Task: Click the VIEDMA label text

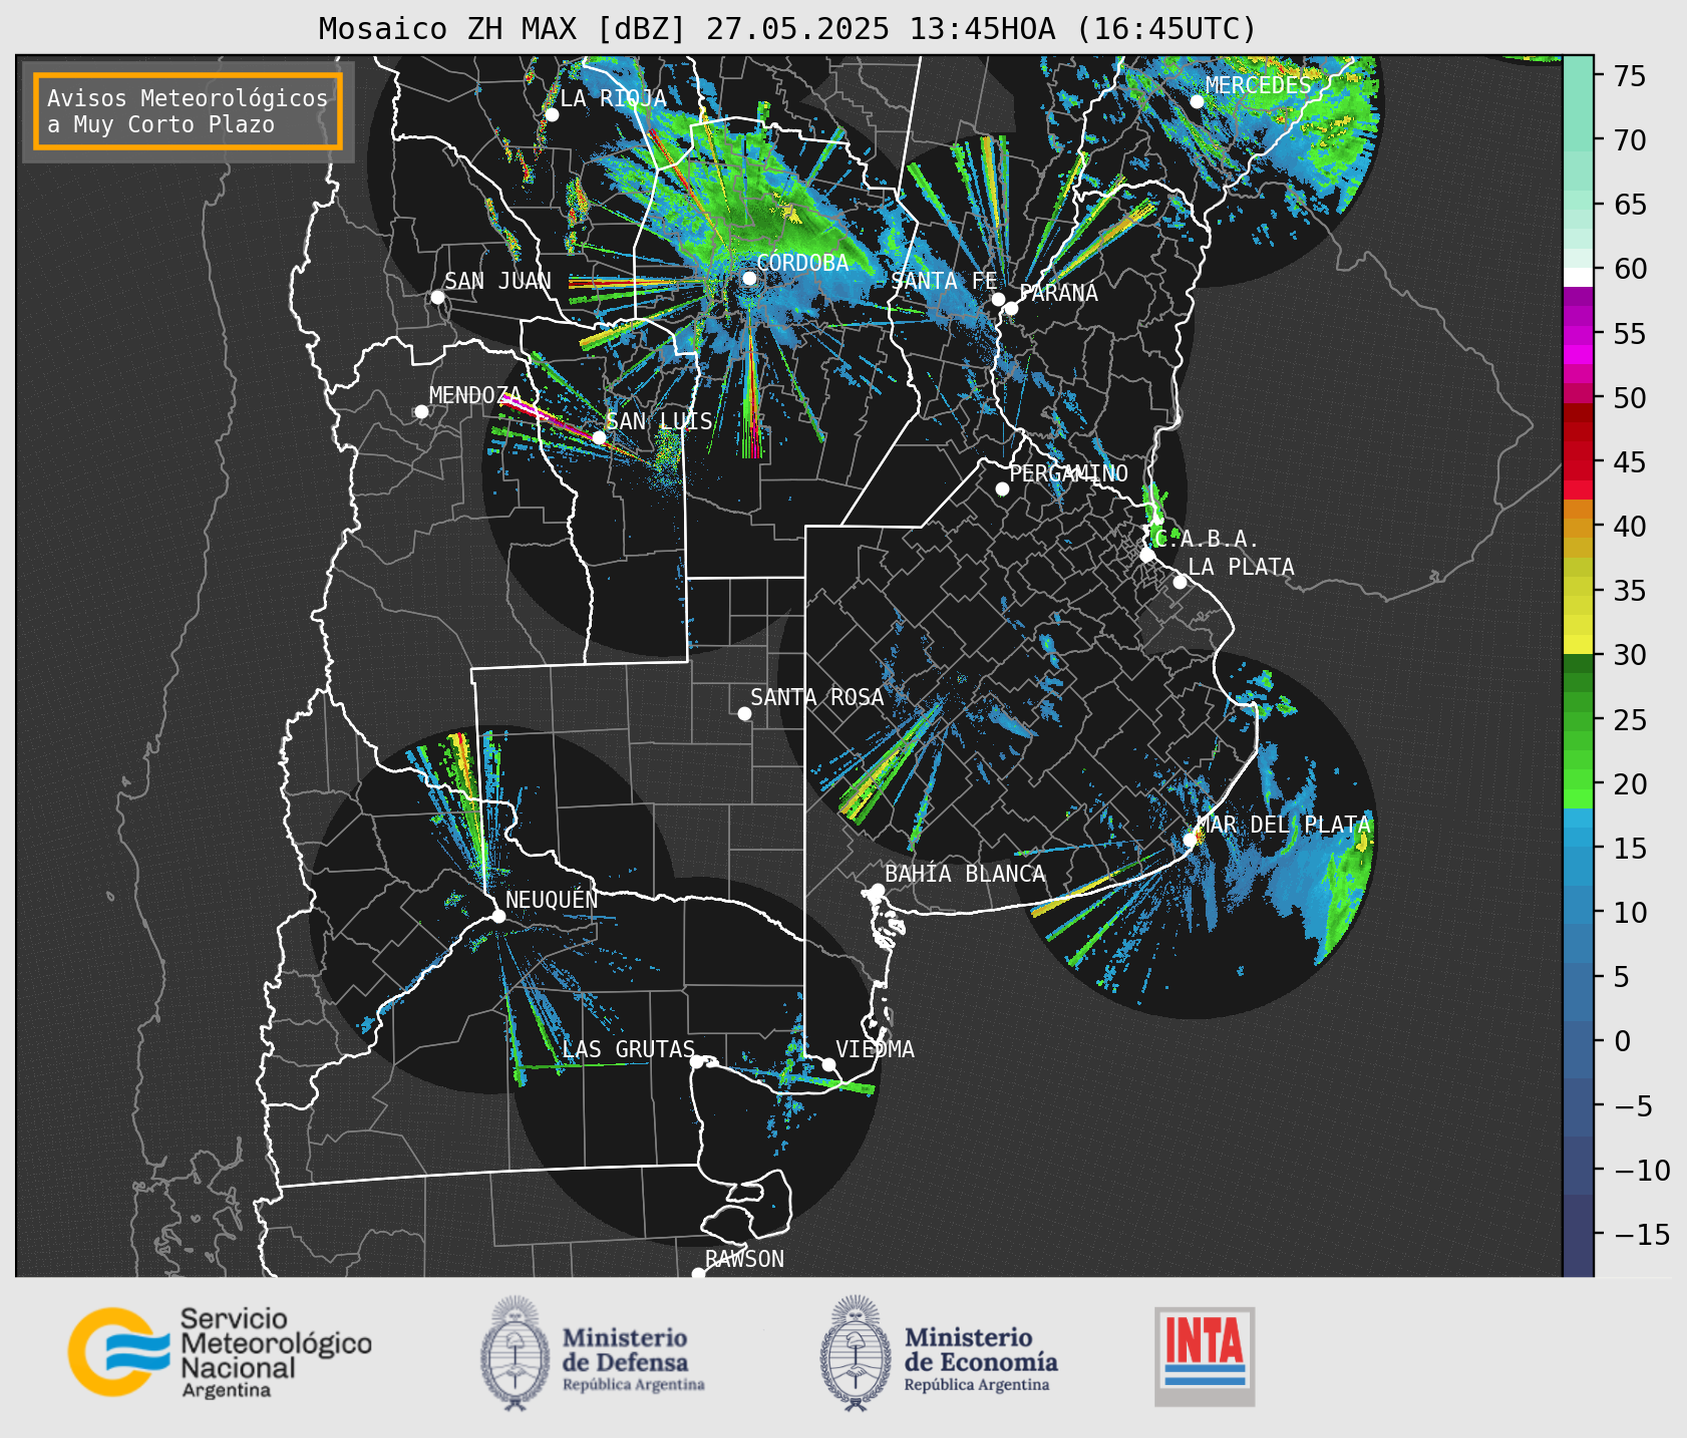Action: pos(875,1049)
